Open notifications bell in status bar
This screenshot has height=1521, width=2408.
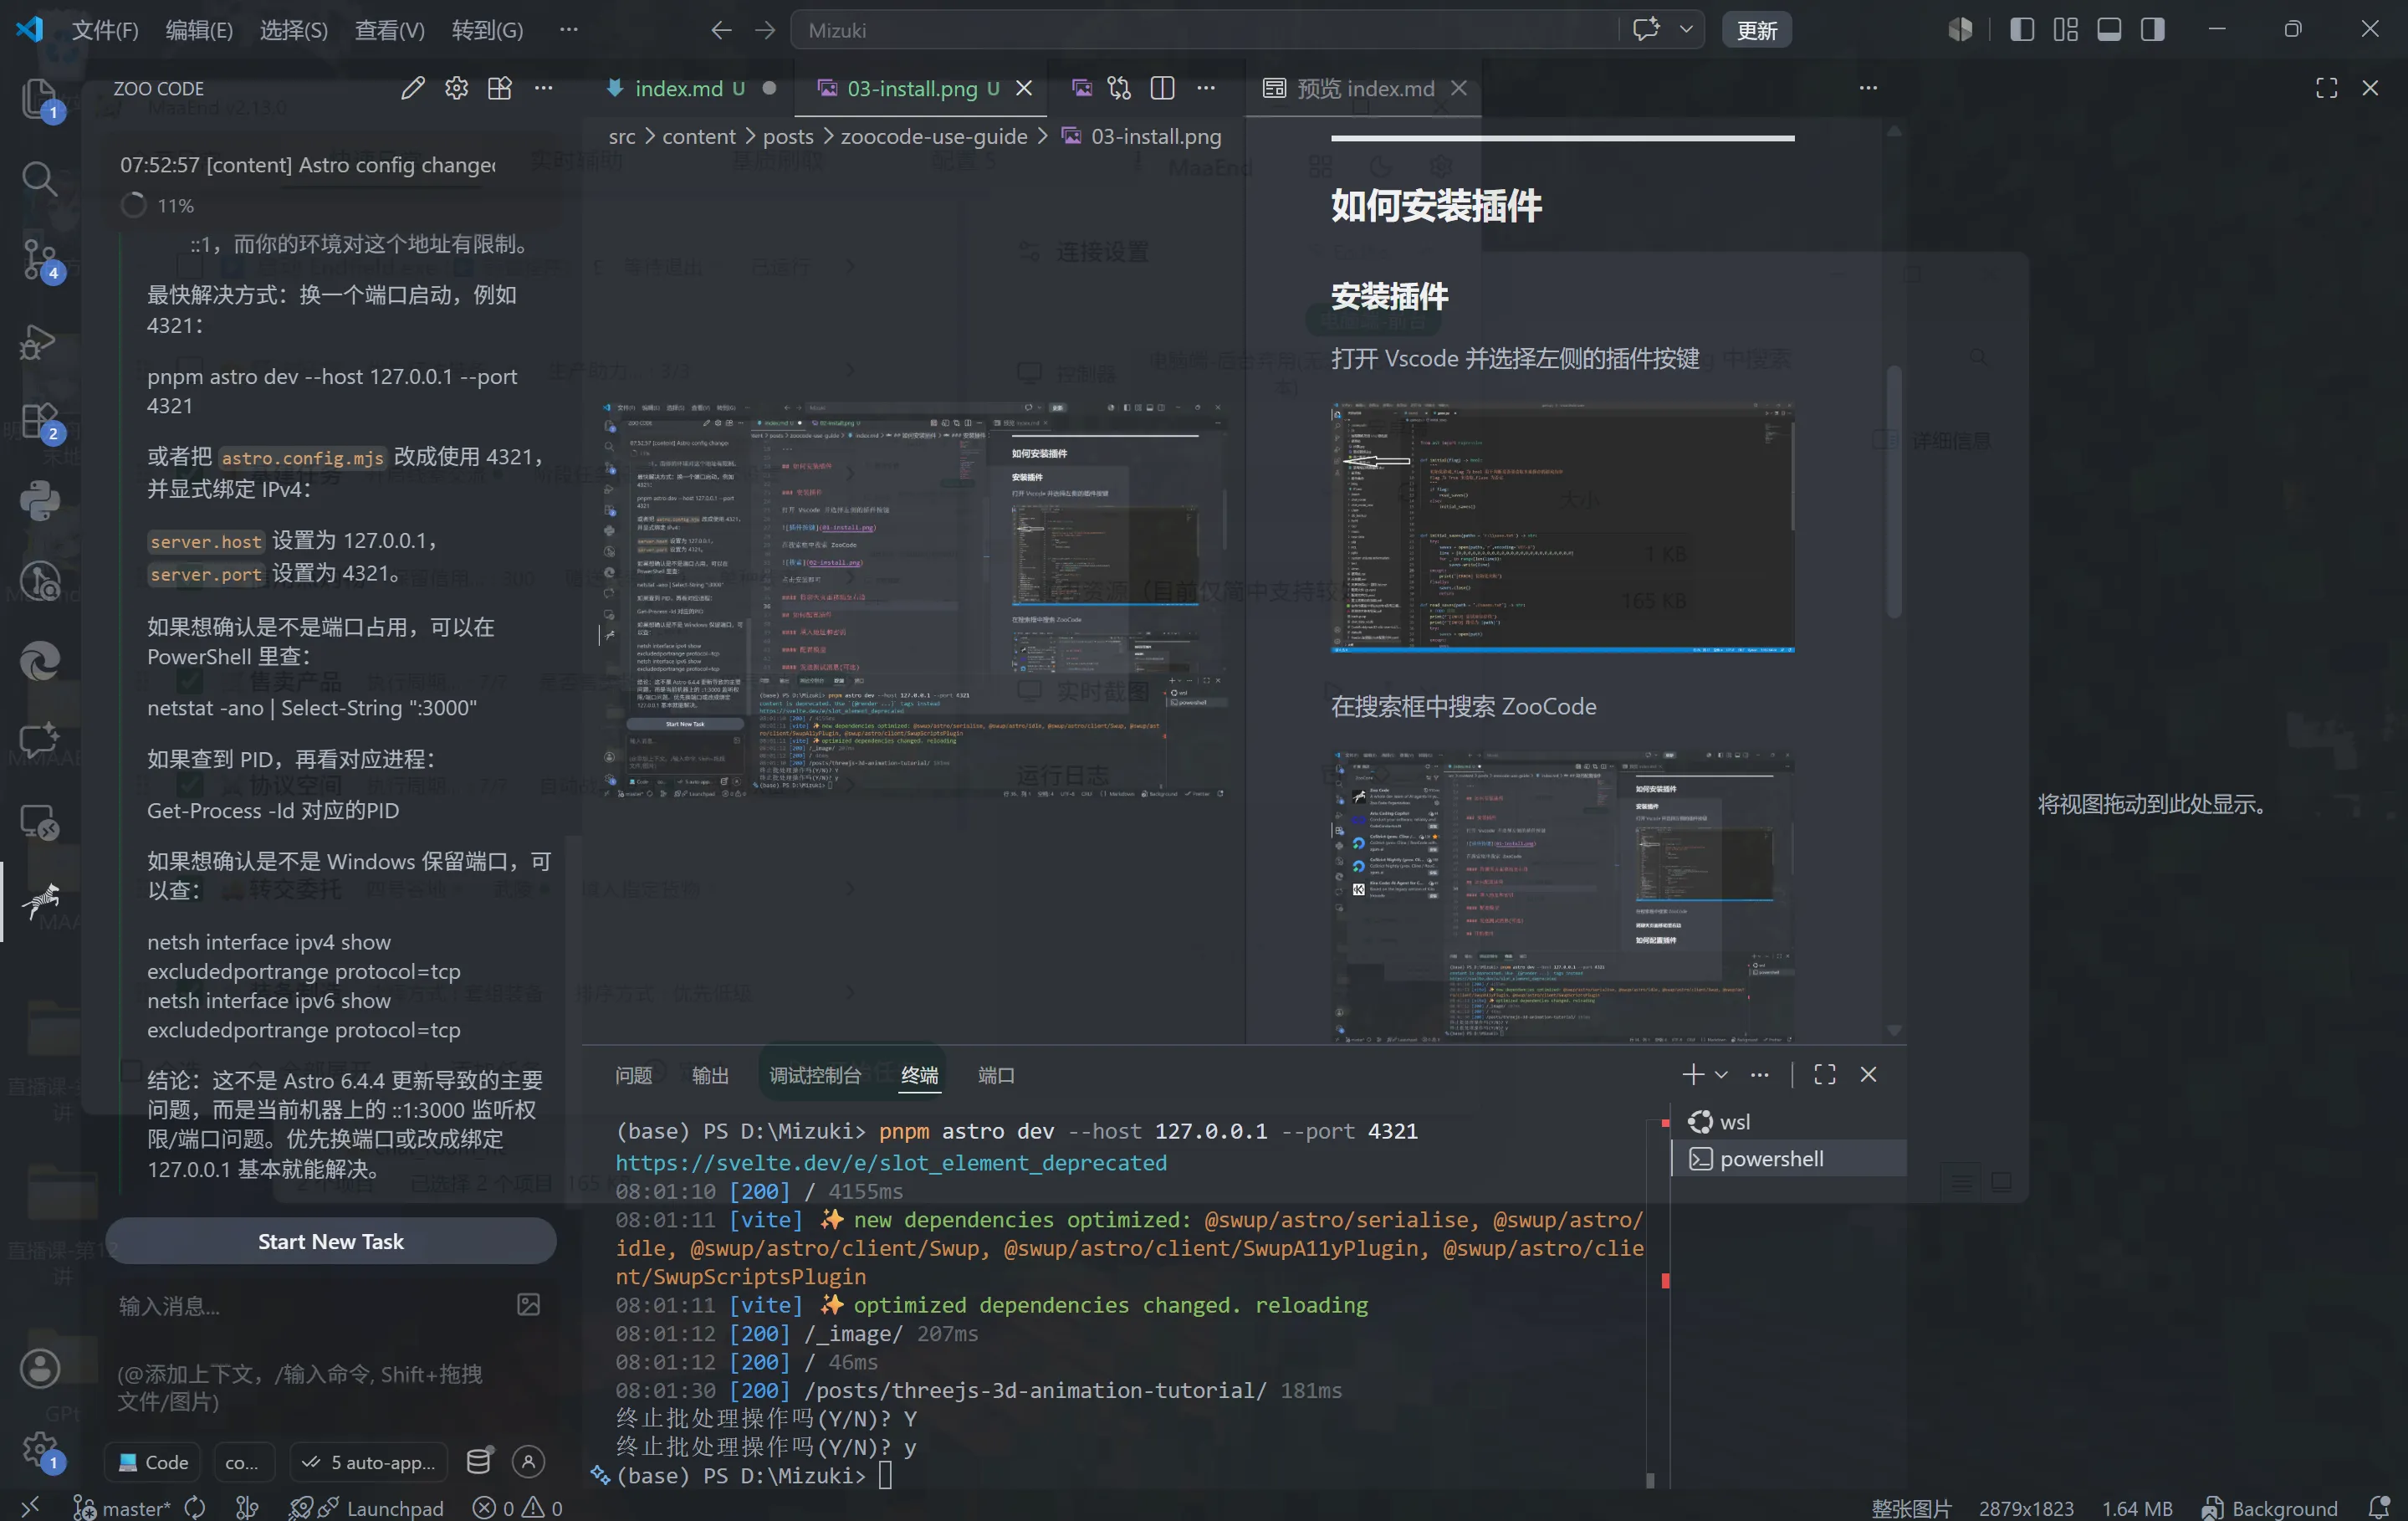(2379, 1507)
